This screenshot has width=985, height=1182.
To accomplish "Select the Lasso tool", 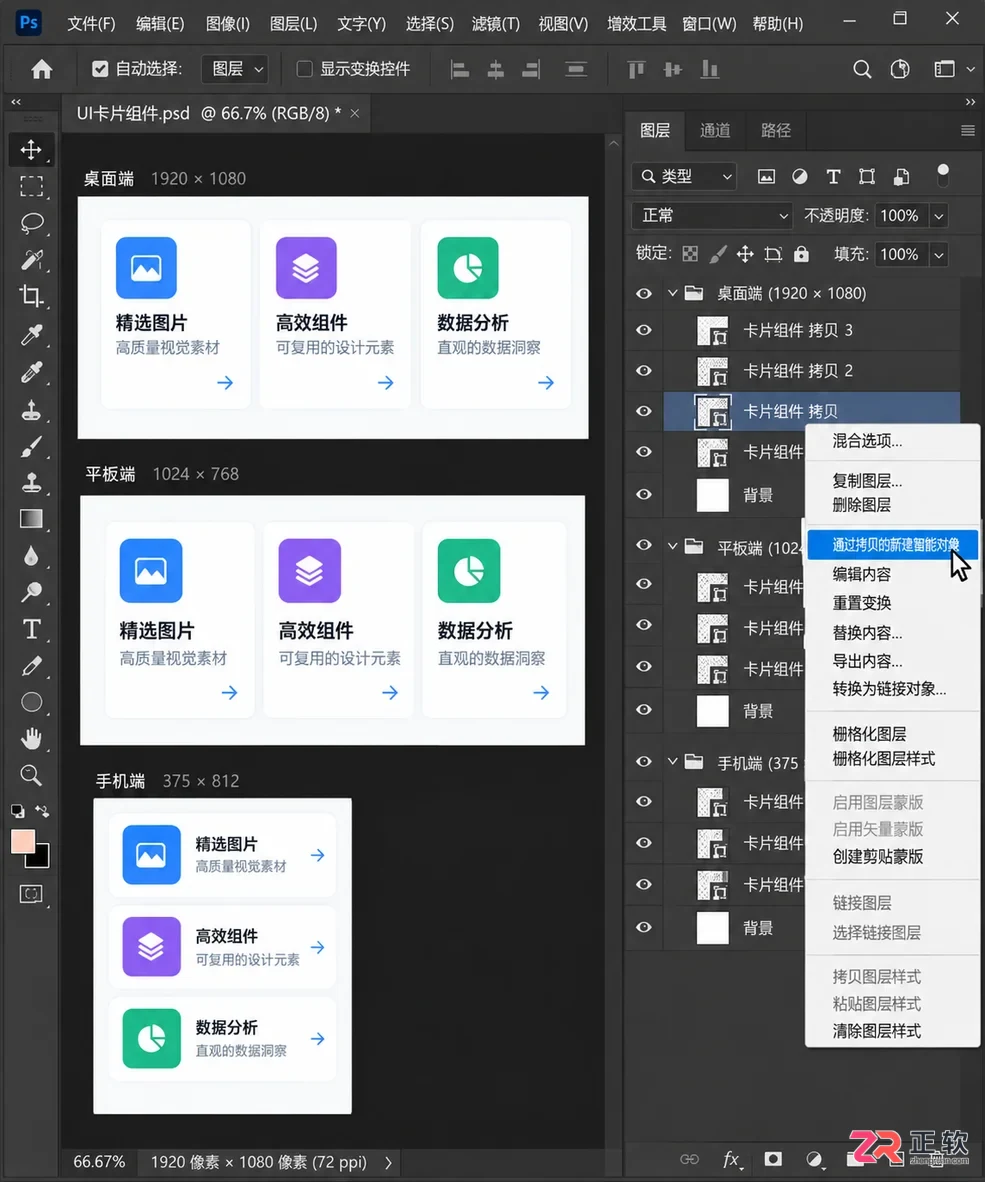I will click(31, 222).
